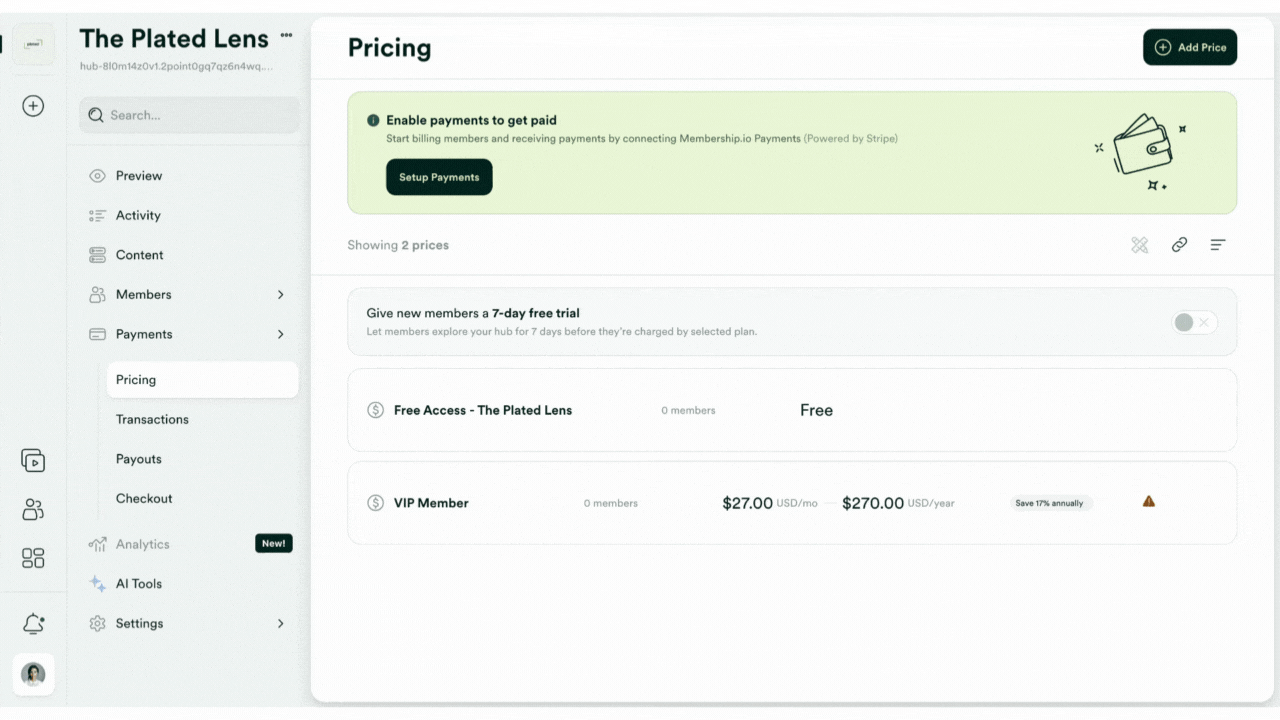The height and width of the screenshot is (720, 1280).
Task: Click the warning triangle on VIP Member
Action: (x=1149, y=502)
